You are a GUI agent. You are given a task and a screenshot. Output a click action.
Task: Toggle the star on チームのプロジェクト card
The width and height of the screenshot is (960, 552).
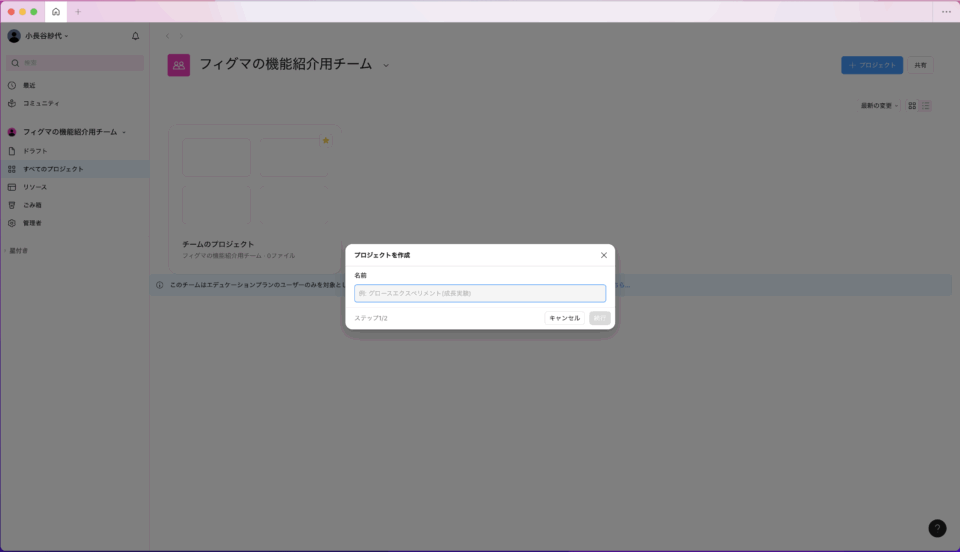pyautogui.click(x=325, y=141)
